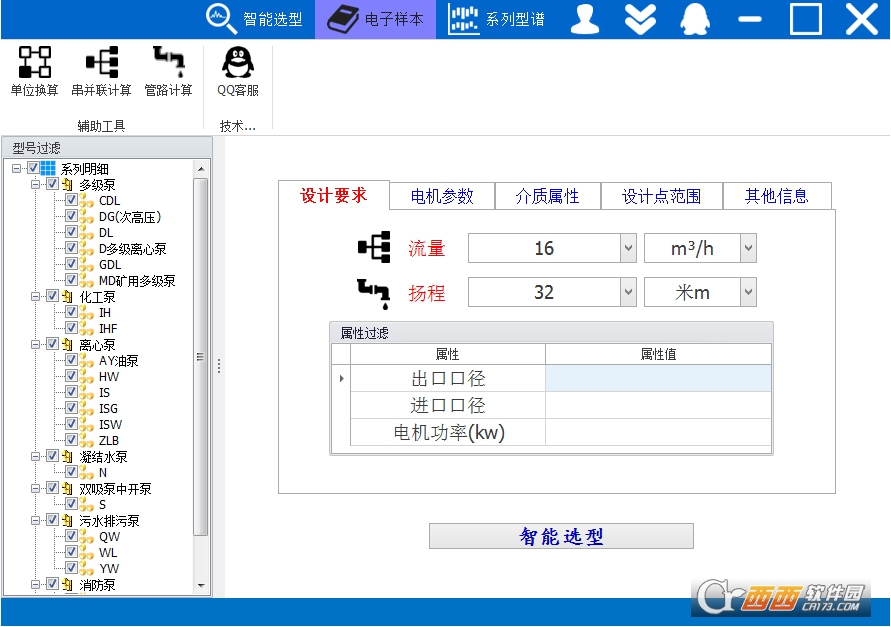Toggle the 化工泵 category checkbox
The width and height of the screenshot is (891, 627).
click(53, 297)
